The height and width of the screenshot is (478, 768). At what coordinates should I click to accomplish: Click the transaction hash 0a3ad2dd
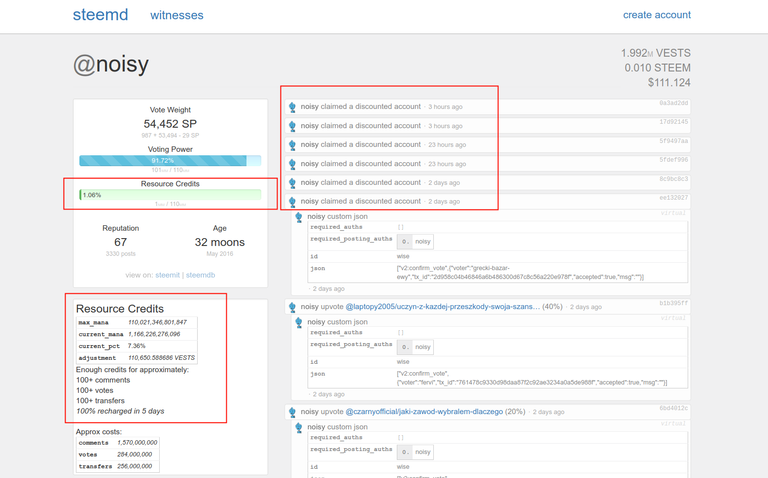coord(673,103)
